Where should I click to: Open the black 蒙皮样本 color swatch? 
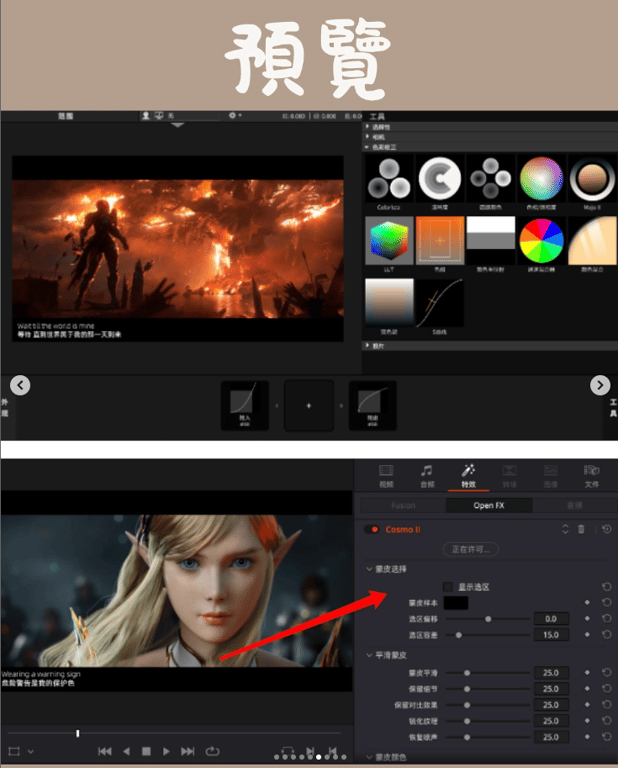tap(455, 602)
